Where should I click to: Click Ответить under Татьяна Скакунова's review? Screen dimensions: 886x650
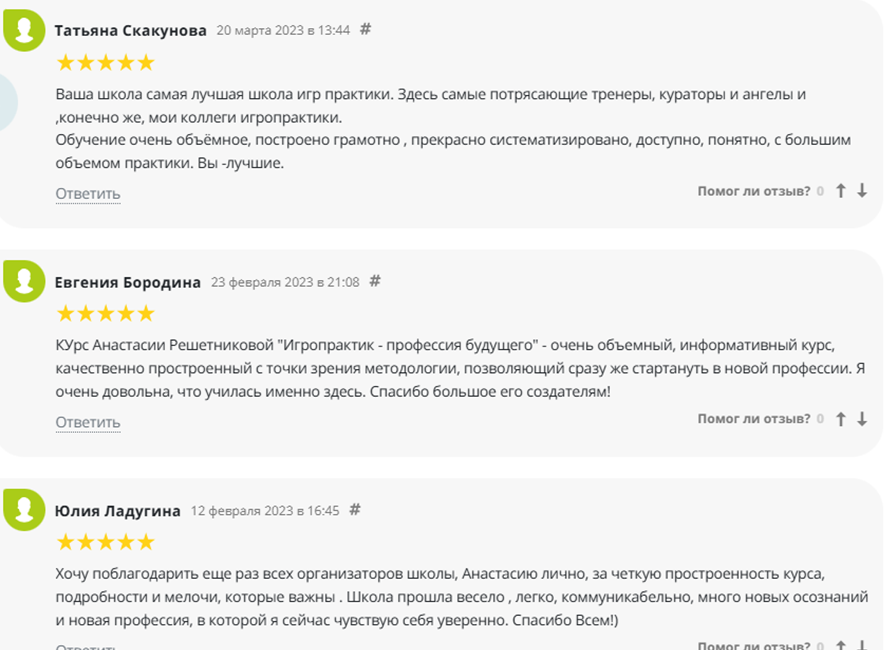pos(88,193)
